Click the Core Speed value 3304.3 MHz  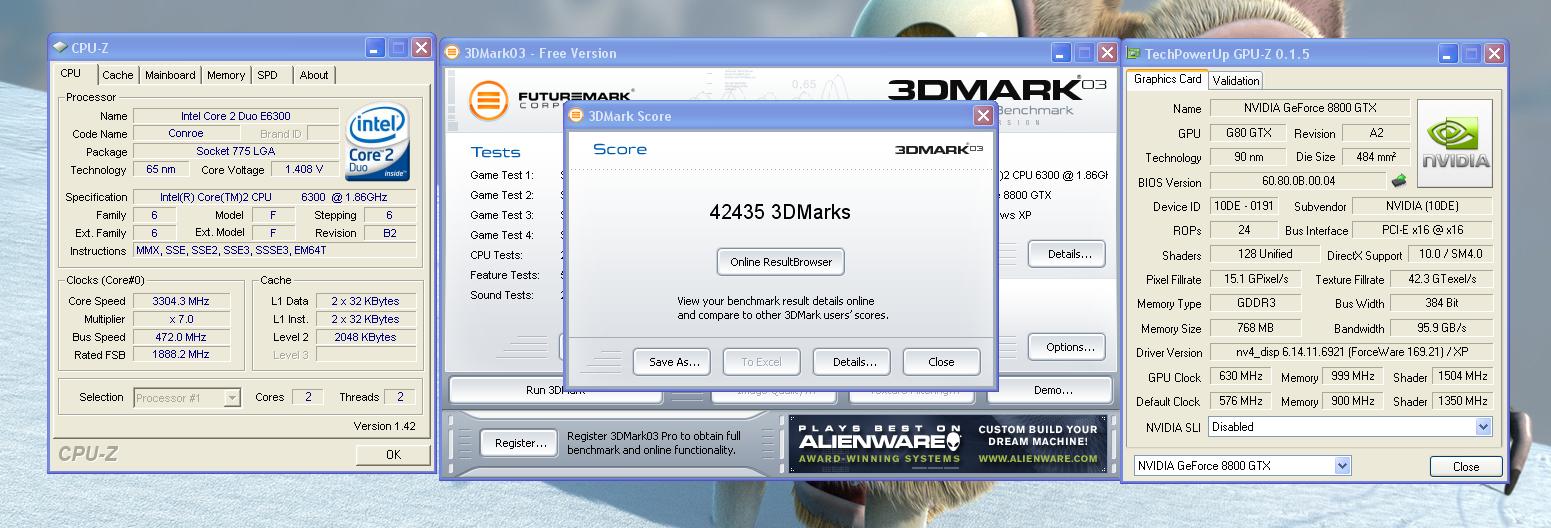181,301
